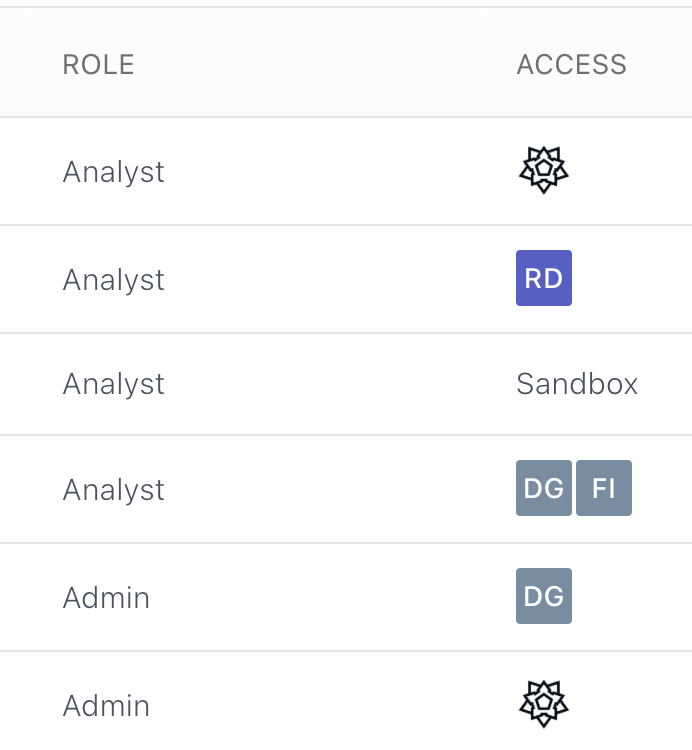692x750 pixels.
Task: Click Analyst role text beside the RD badge
Action: tap(113, 280)
